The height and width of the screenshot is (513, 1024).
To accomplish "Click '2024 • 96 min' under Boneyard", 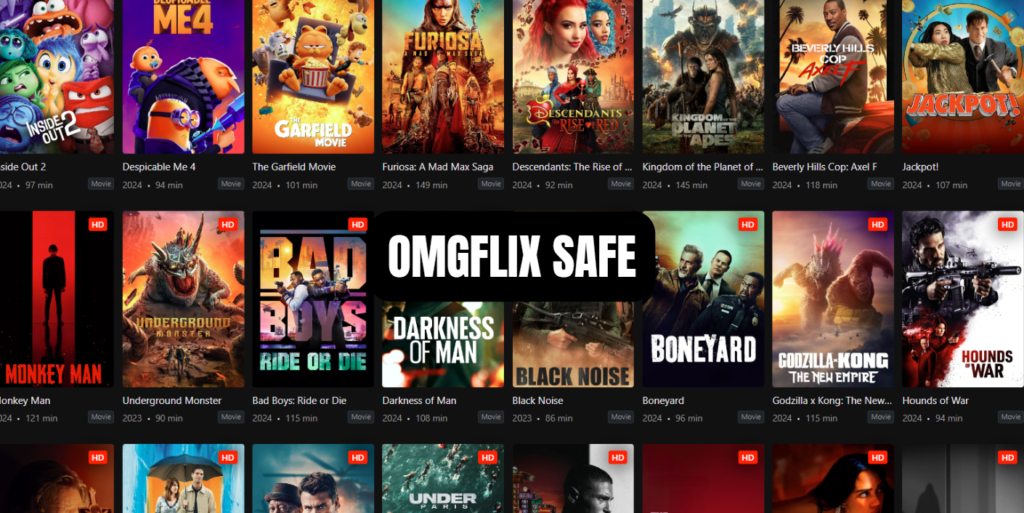I will 672,418.
